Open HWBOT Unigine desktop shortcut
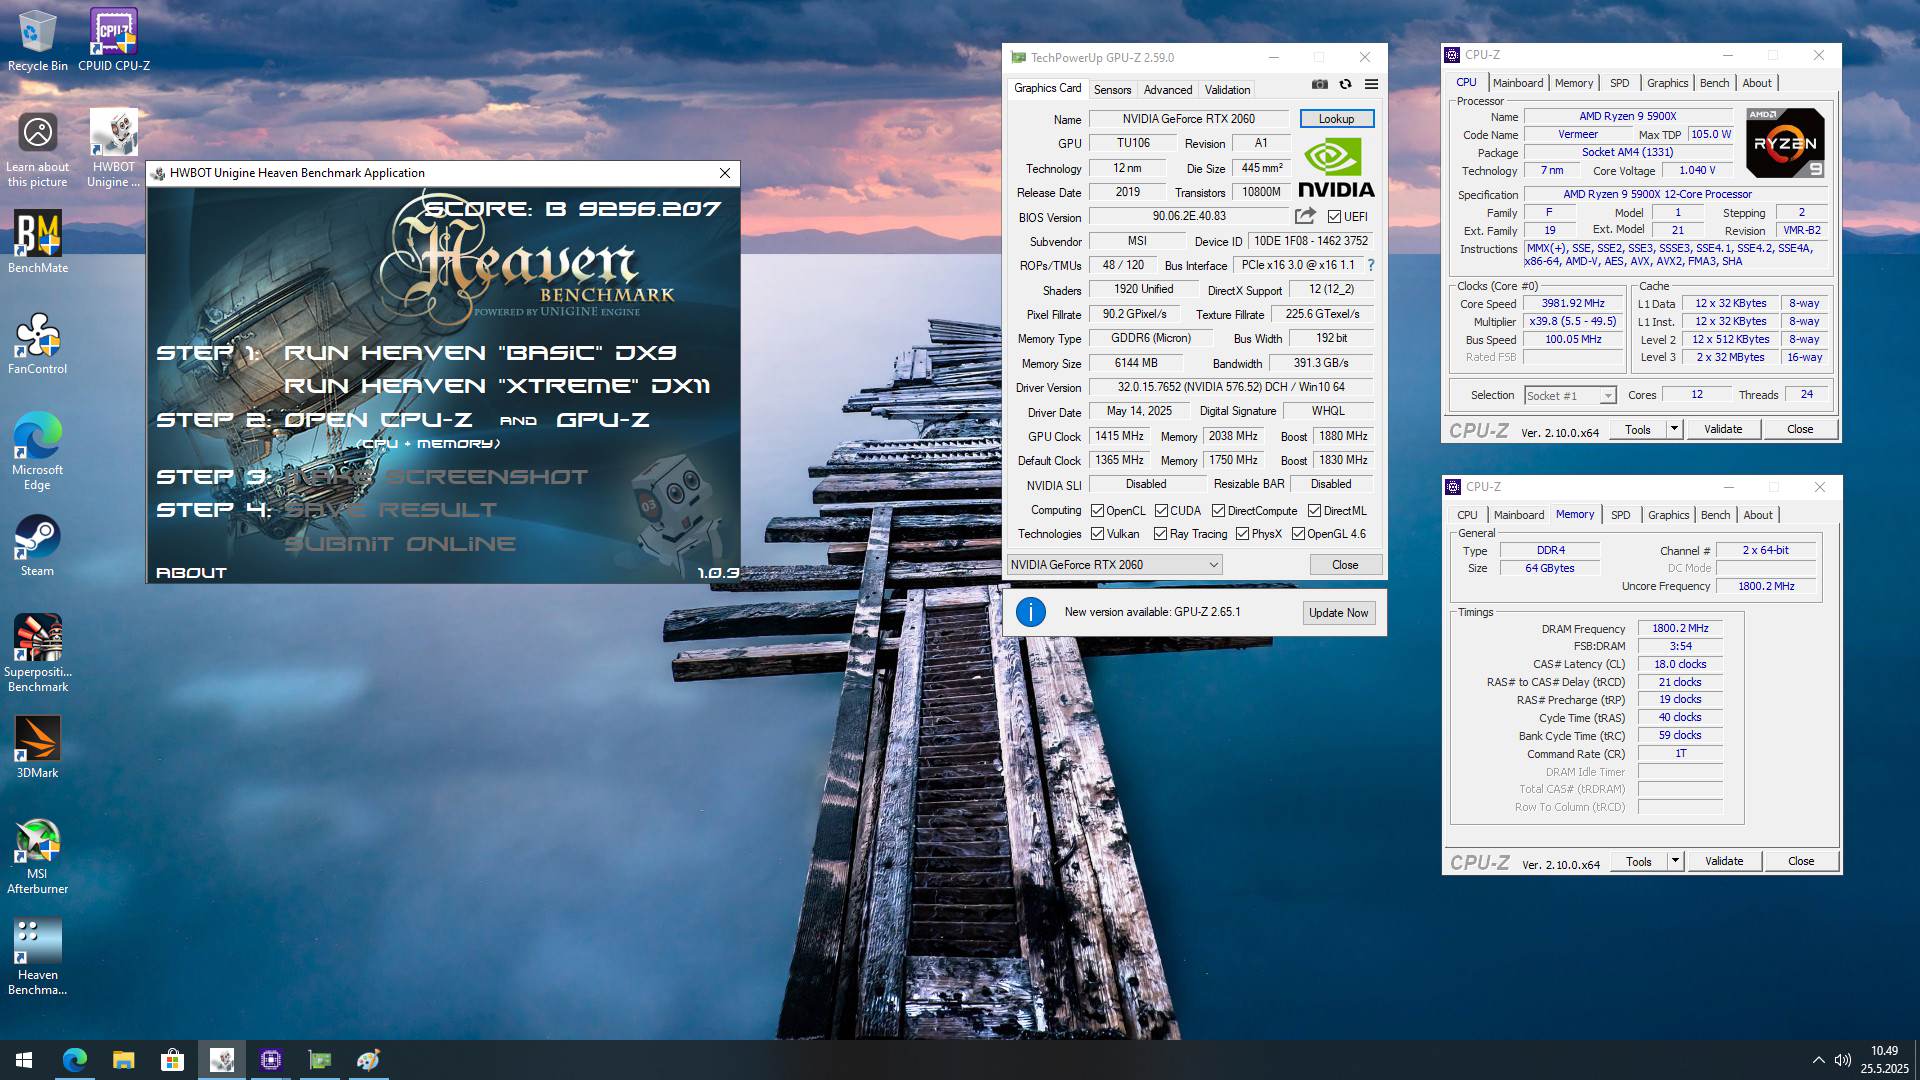 point(113,148)
